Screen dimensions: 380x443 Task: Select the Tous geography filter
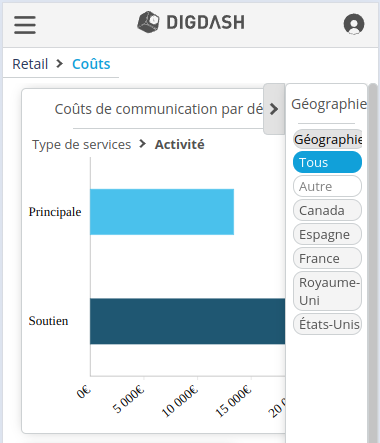coord(327,162)
